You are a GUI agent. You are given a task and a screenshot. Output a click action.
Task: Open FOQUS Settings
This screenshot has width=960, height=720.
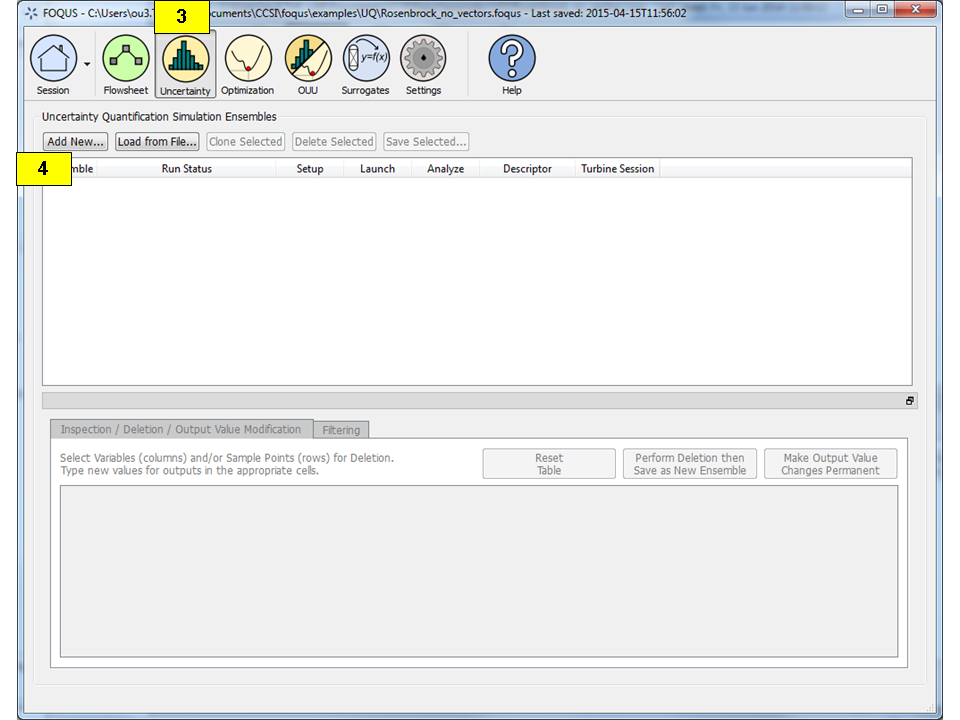point(423,60)
